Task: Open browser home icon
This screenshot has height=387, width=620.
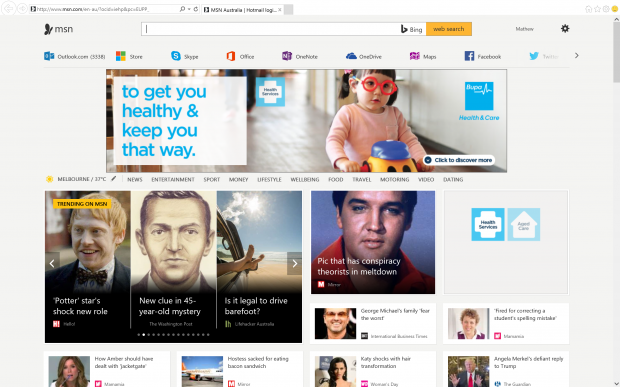Action: [x=589, y=9]
